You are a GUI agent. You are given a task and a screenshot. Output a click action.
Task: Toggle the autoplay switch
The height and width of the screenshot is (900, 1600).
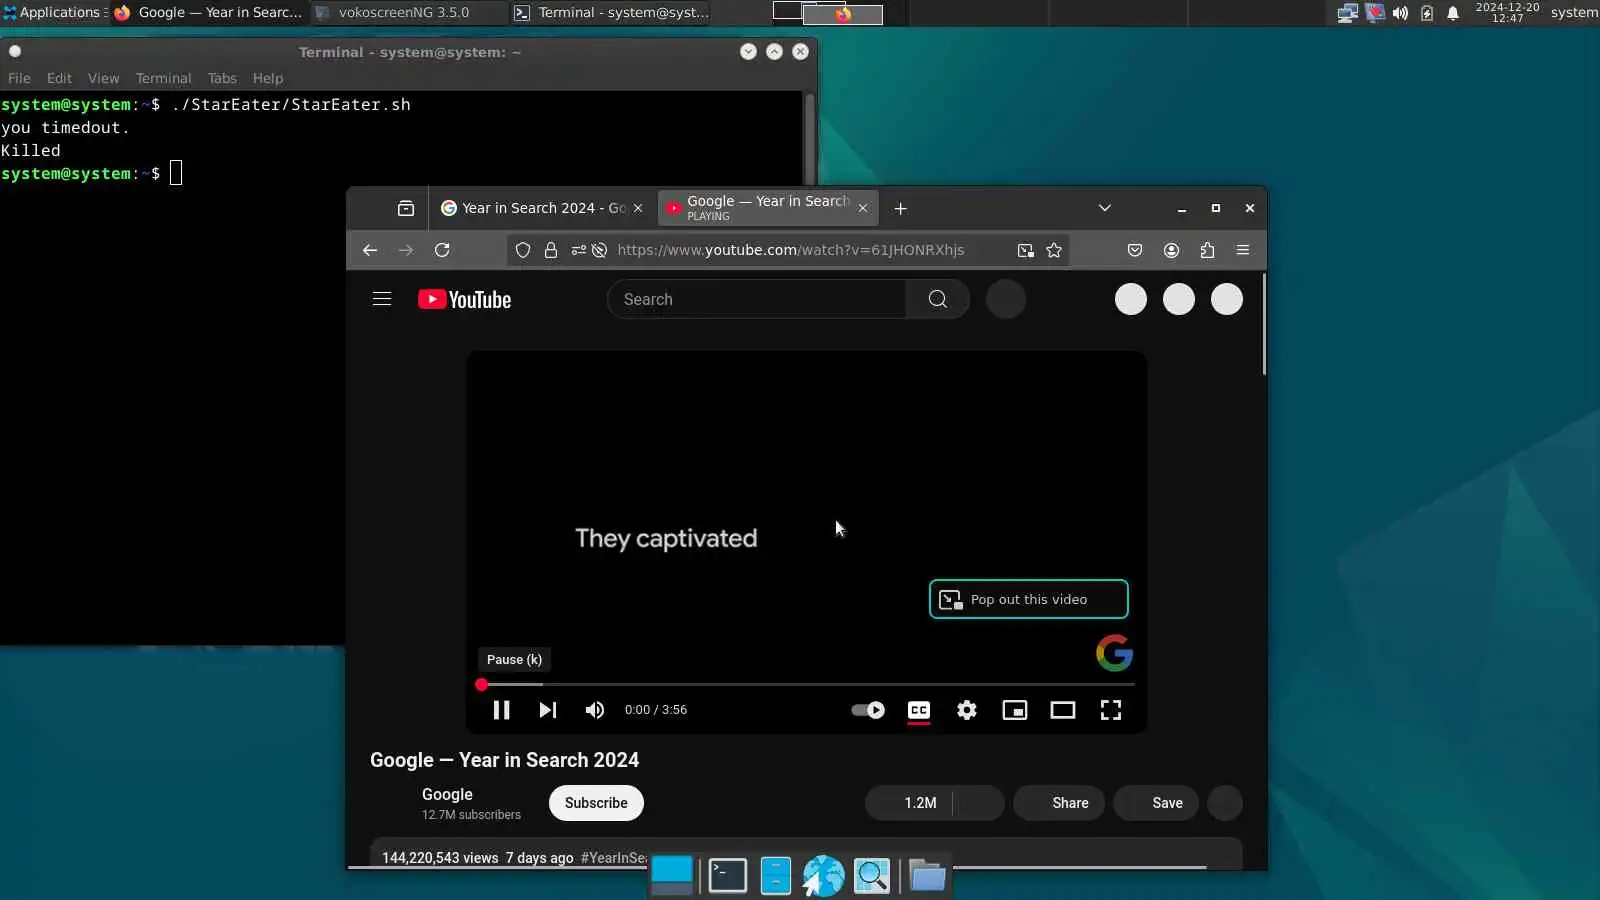coord(868,710)
